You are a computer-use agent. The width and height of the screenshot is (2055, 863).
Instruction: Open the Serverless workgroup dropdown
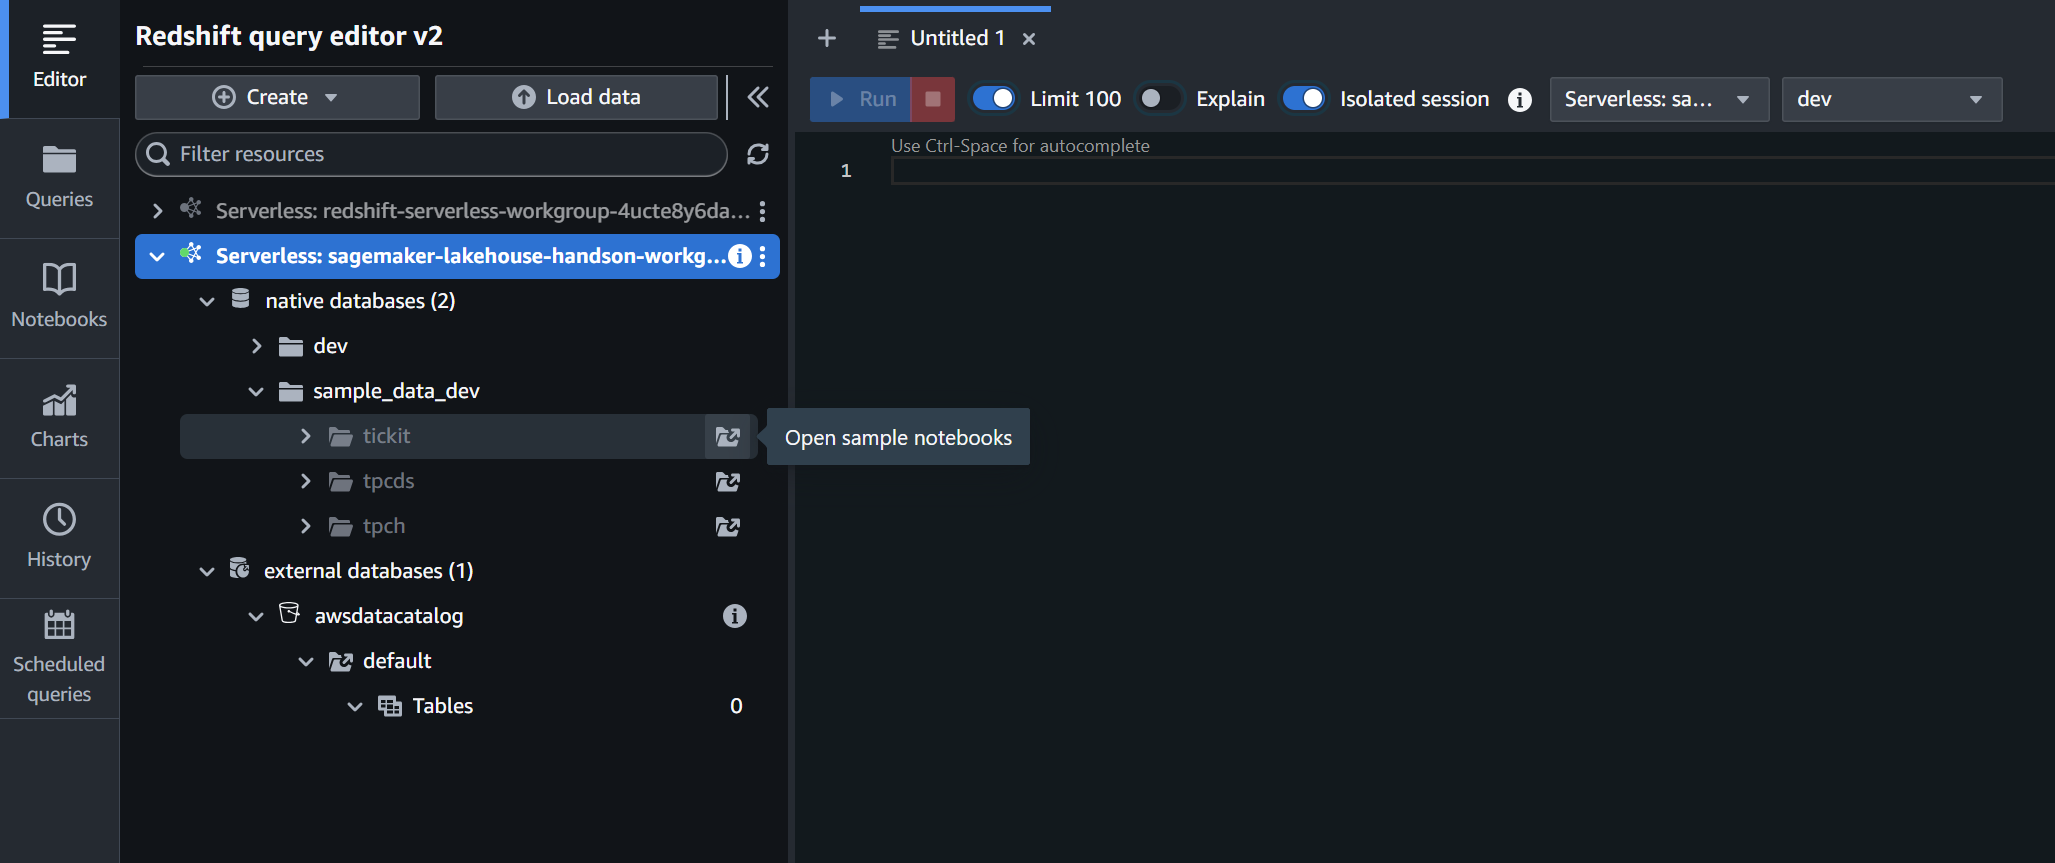pyautogui.click(x=1659, y=99)
